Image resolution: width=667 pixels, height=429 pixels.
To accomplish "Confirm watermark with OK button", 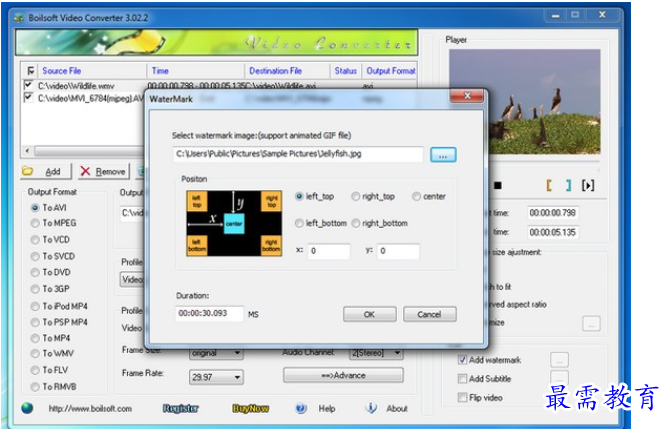I will [369, 315].
